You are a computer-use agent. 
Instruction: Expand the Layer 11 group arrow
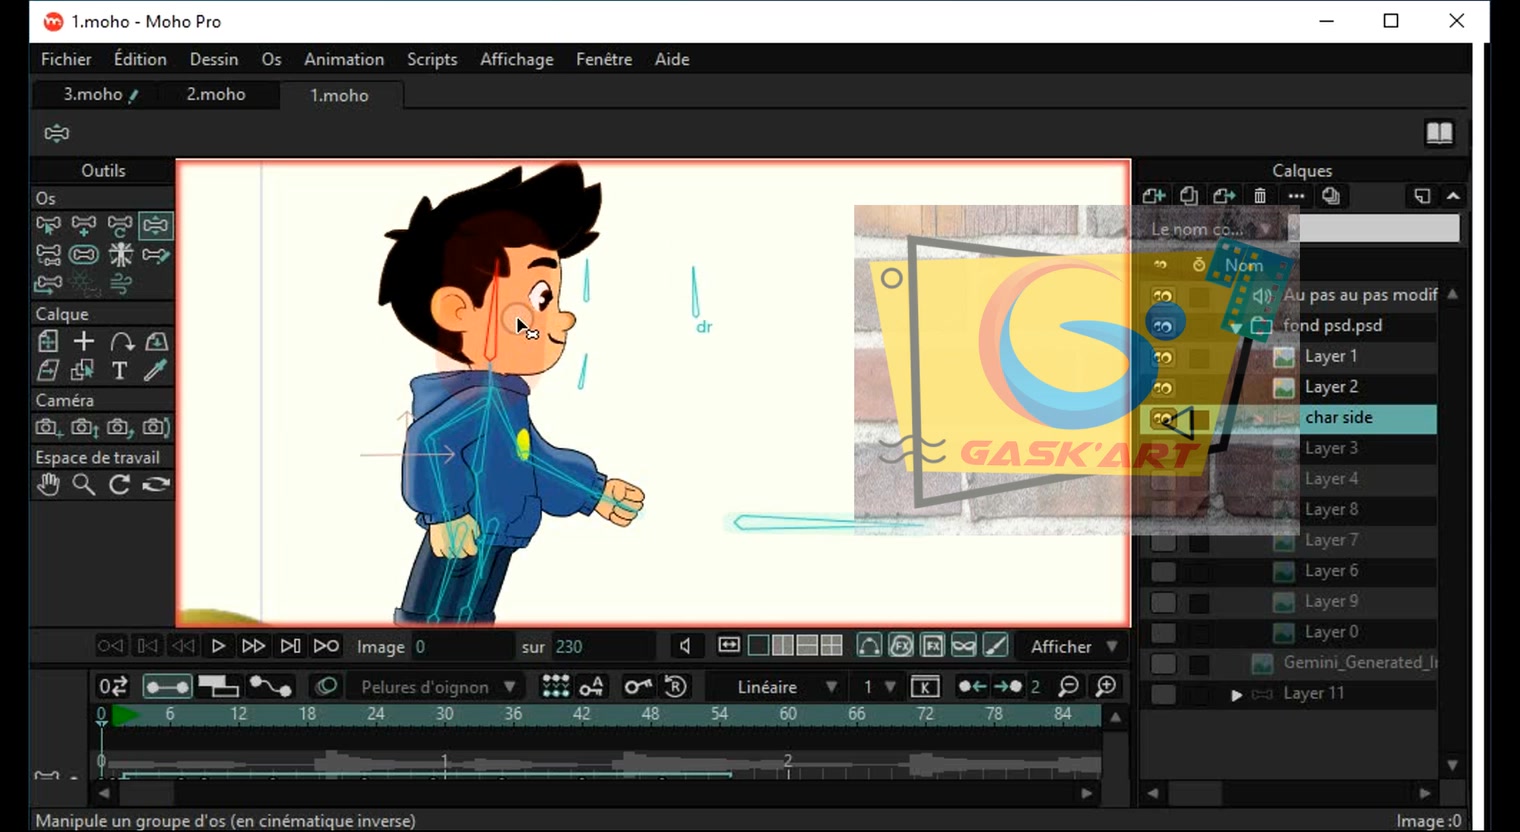click(1237, 695)
